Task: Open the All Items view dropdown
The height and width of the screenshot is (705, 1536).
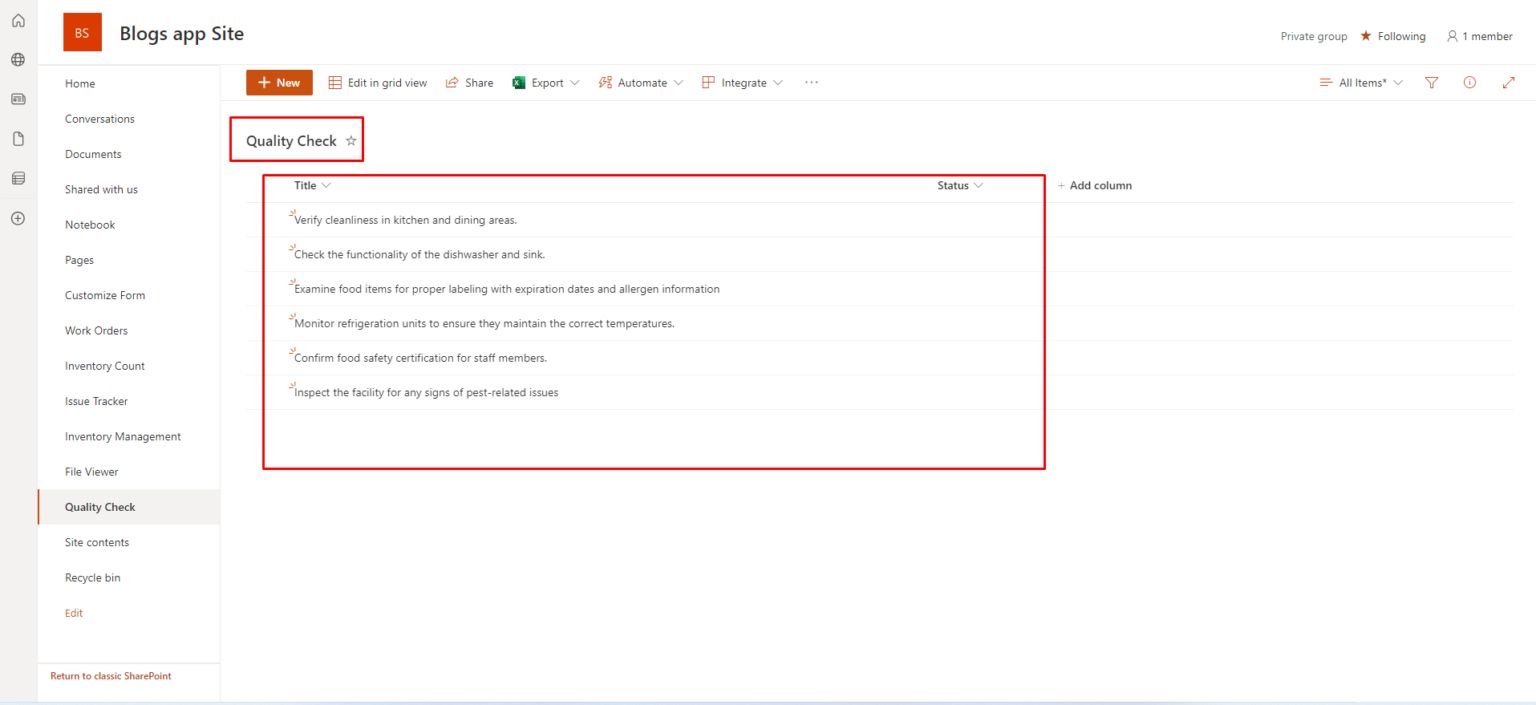Action: (1360, 82)
